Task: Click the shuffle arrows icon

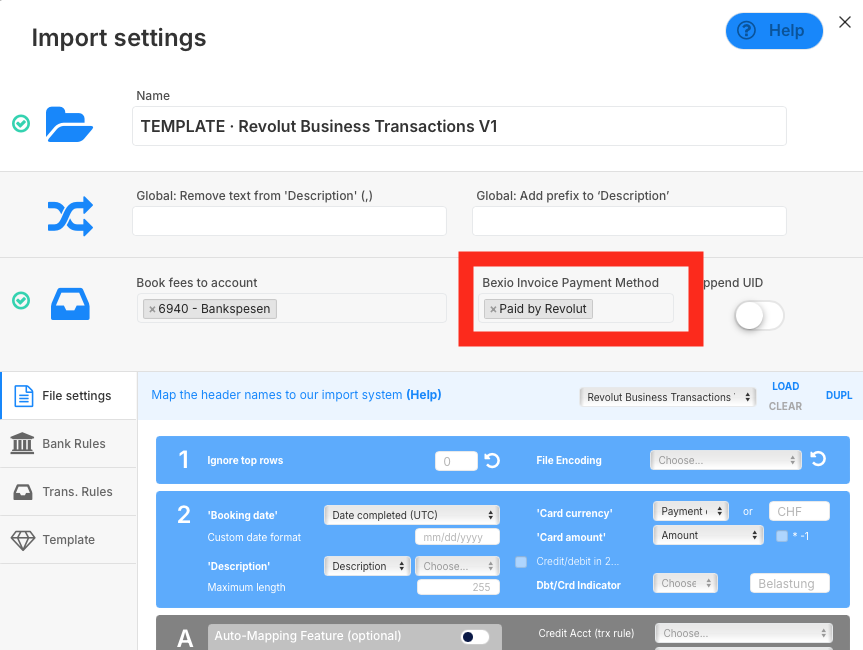Action: tap(70, 216)
